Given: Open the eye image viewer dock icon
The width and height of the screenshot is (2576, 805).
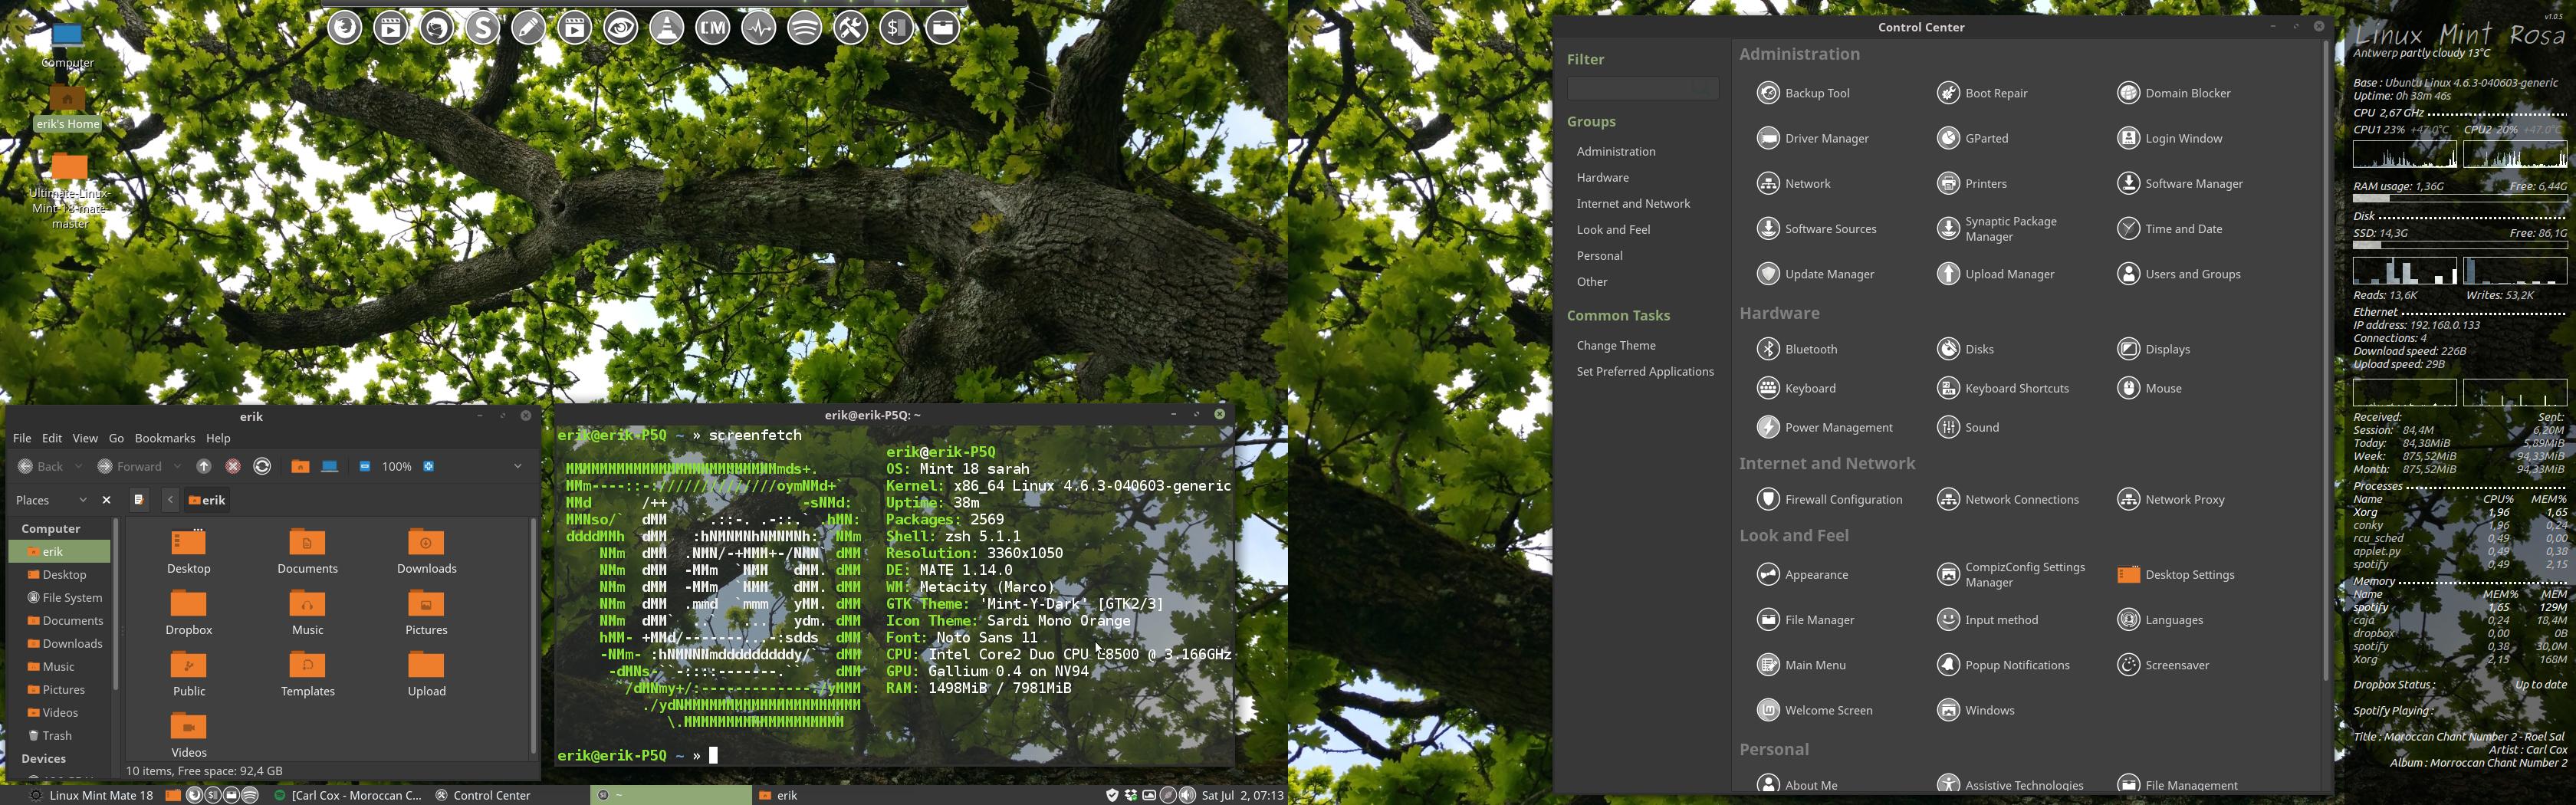Looking at the screenshot, I should coord(621,28).
